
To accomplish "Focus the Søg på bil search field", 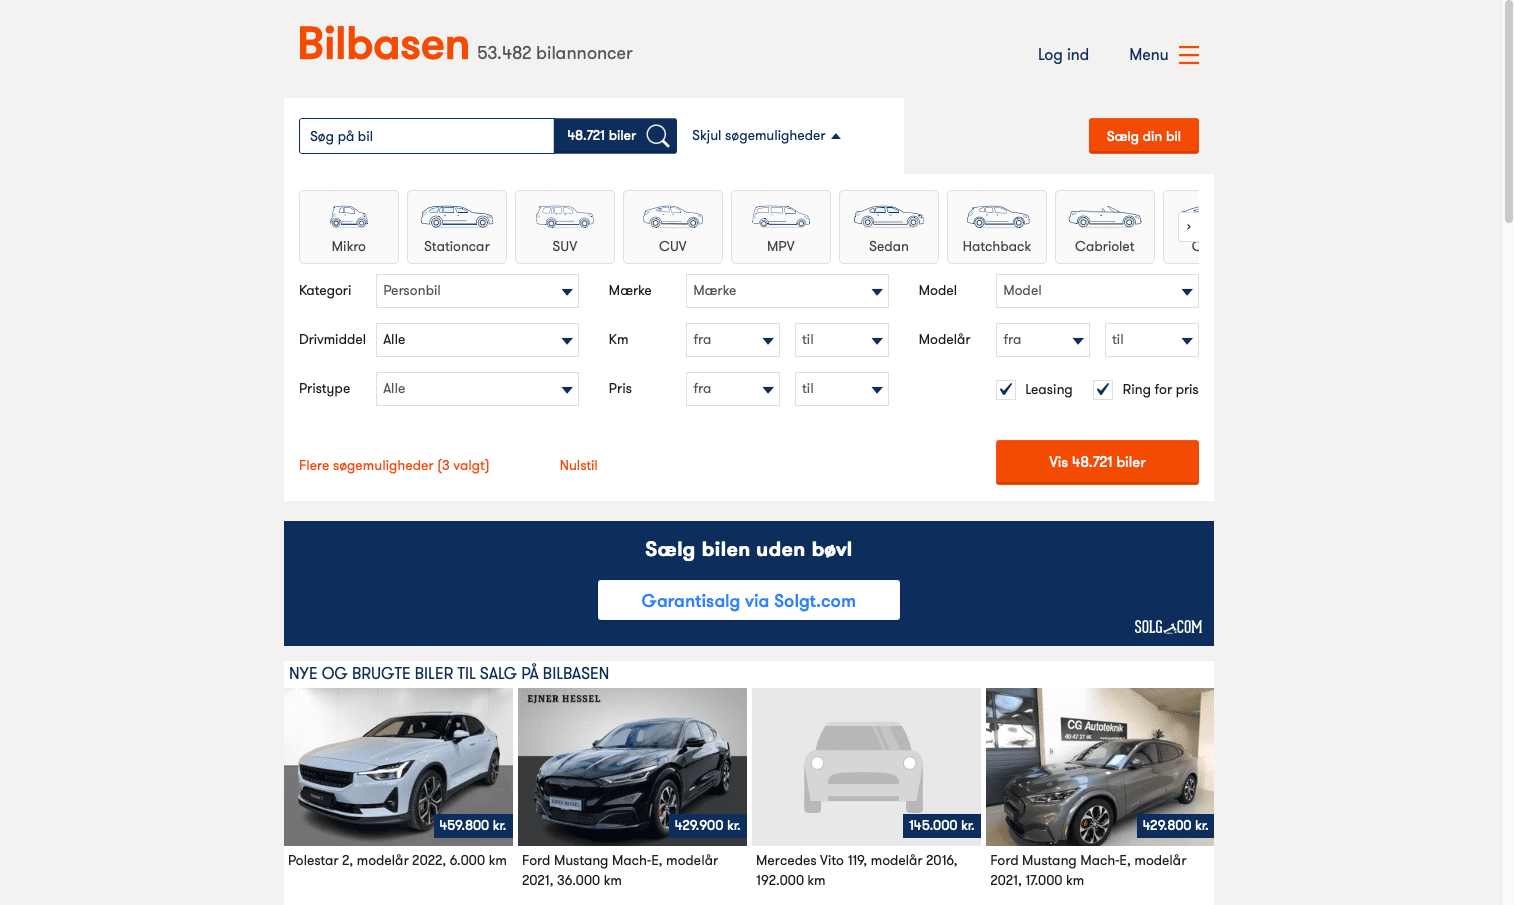I will pyautogui.click(x=426, y=136).
